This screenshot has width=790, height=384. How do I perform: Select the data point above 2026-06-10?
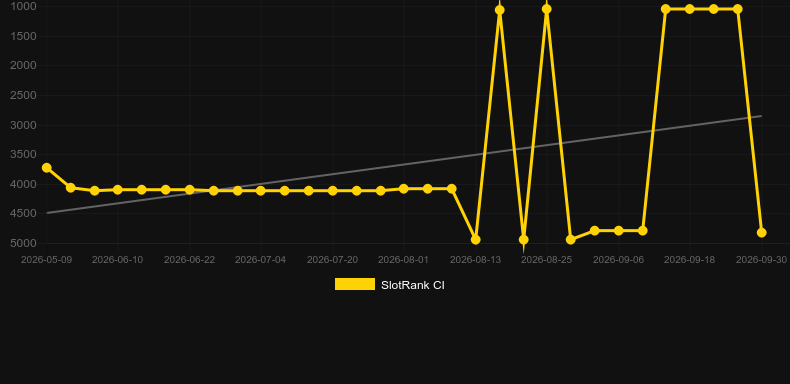click(118, 190)
